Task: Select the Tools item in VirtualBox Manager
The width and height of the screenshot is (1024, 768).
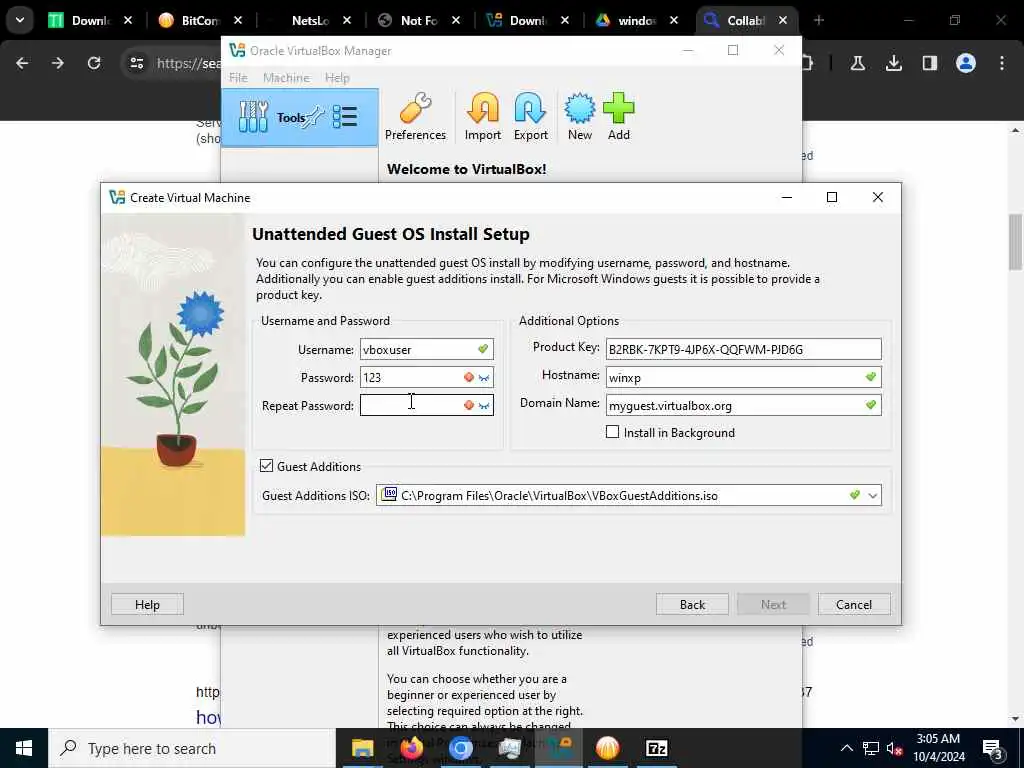Action: (300, 118)
